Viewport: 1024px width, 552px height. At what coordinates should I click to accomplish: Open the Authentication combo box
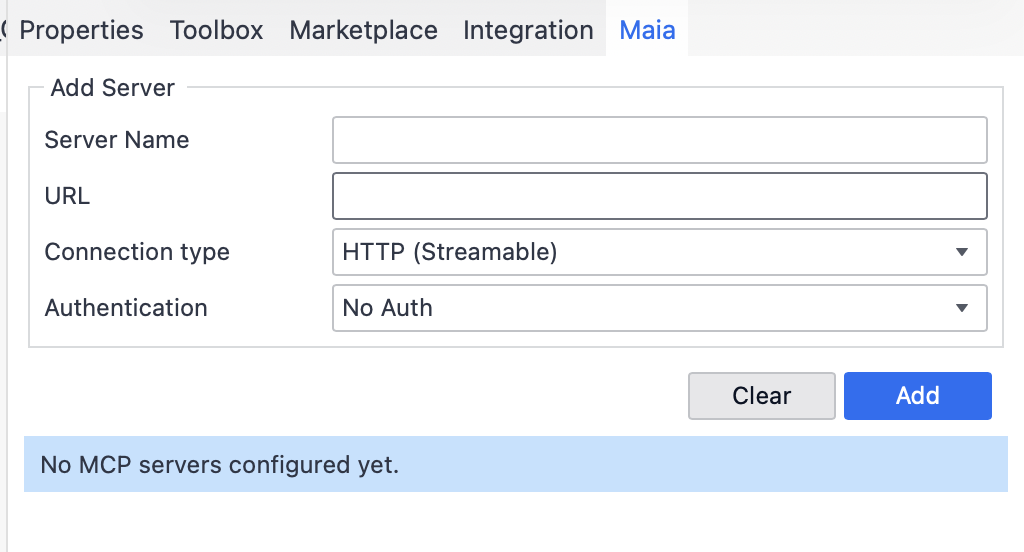coord(640,308)
